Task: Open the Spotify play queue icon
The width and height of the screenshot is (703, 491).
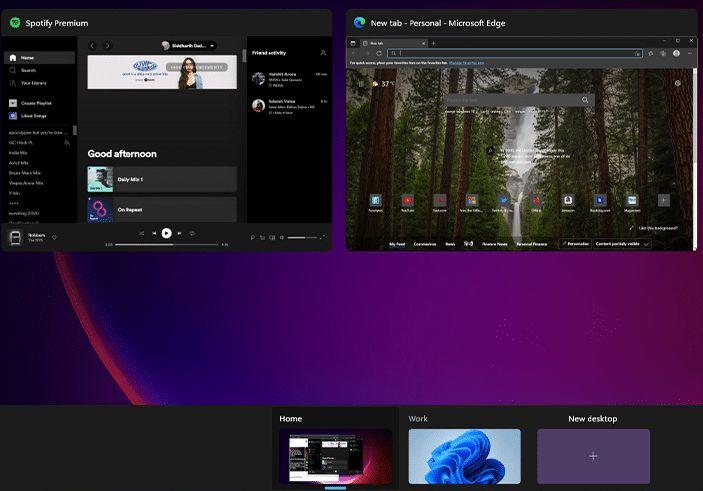Action: pos(262,237)
